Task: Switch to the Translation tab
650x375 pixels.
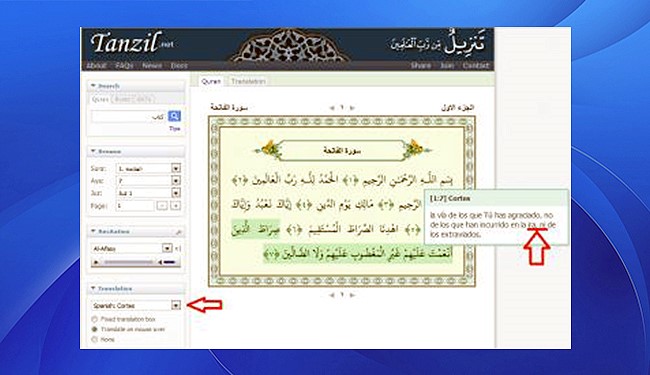Action: click(248, 81)
